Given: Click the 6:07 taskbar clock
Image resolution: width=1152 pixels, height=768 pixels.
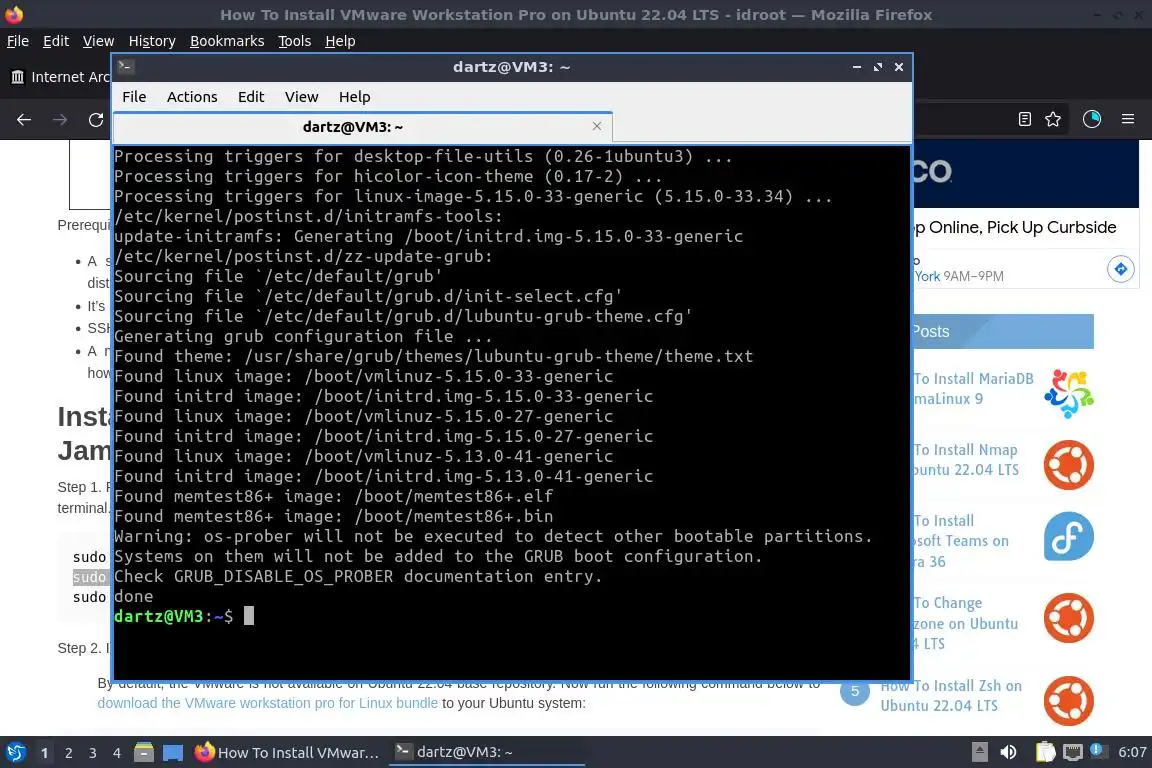Looking at the screenshot, I should coord(1132,752).
